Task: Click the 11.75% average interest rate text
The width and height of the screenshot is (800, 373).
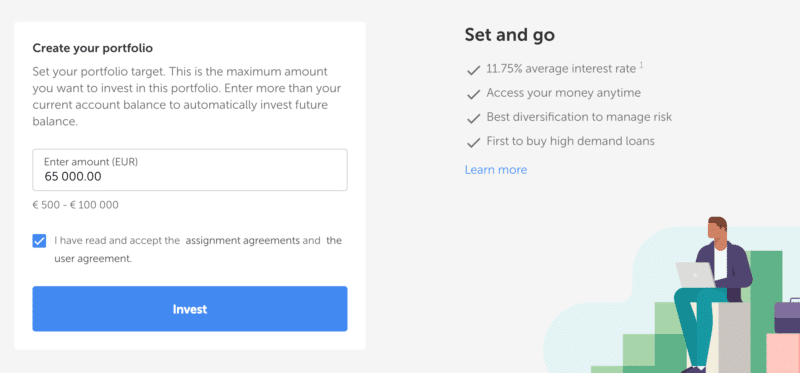Action: [561, 68]
